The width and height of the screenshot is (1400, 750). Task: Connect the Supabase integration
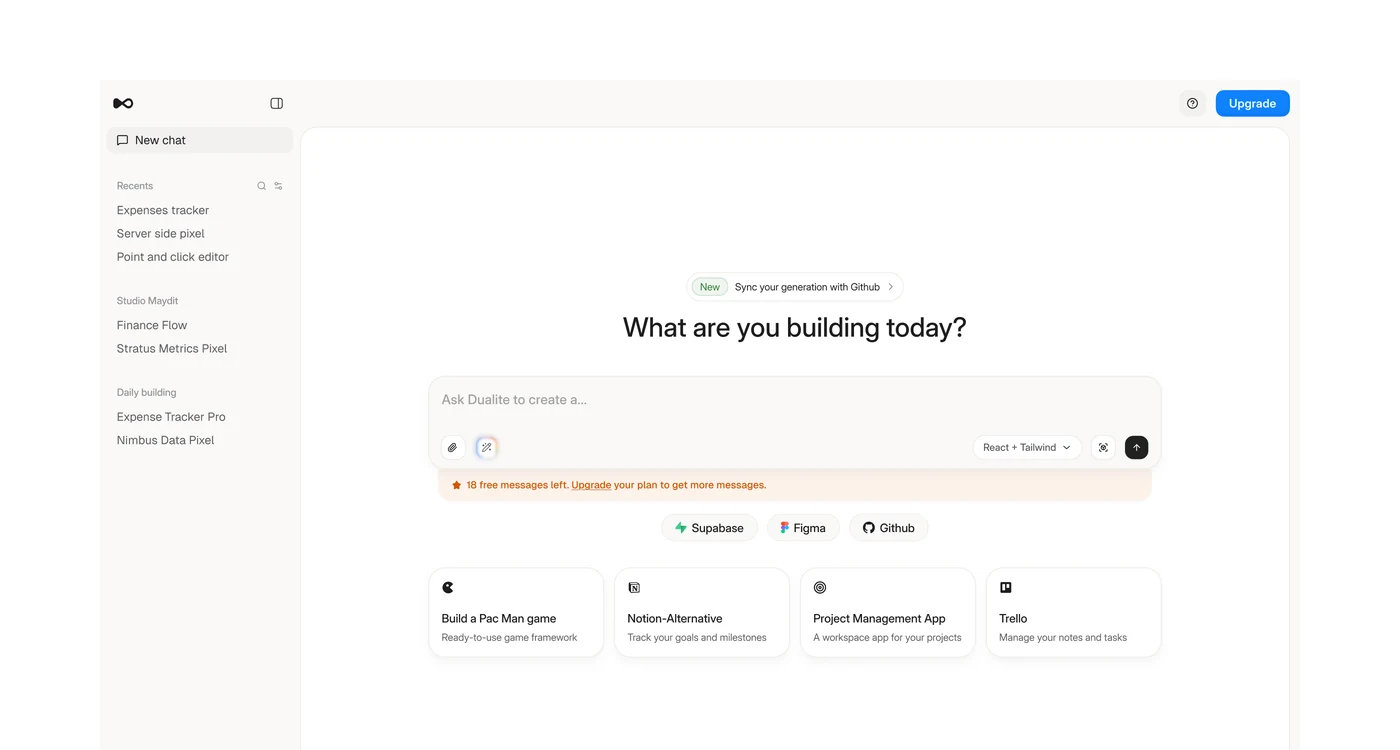[x=709, y=528]
